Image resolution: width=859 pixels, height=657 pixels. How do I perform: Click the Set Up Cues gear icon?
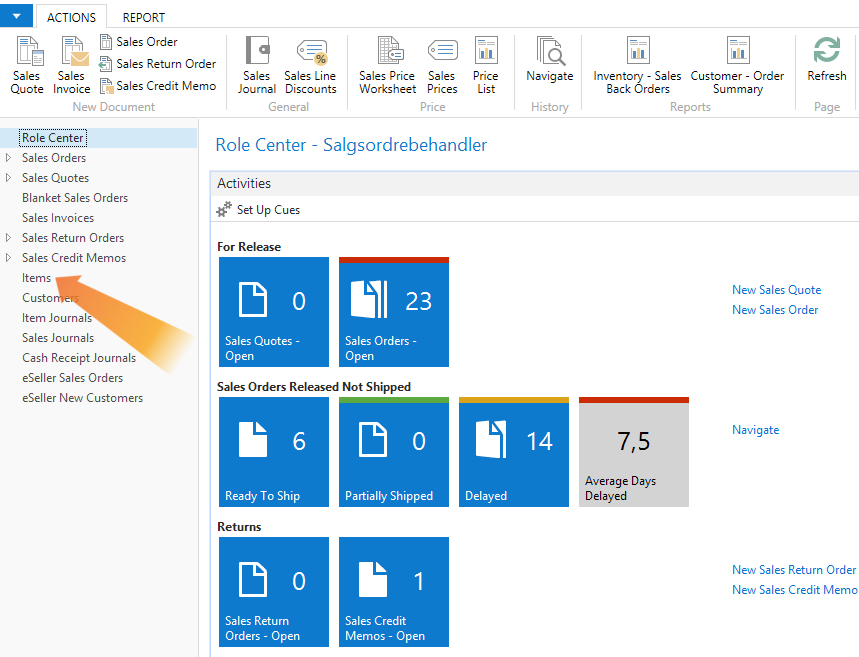(x=224, y=209)
